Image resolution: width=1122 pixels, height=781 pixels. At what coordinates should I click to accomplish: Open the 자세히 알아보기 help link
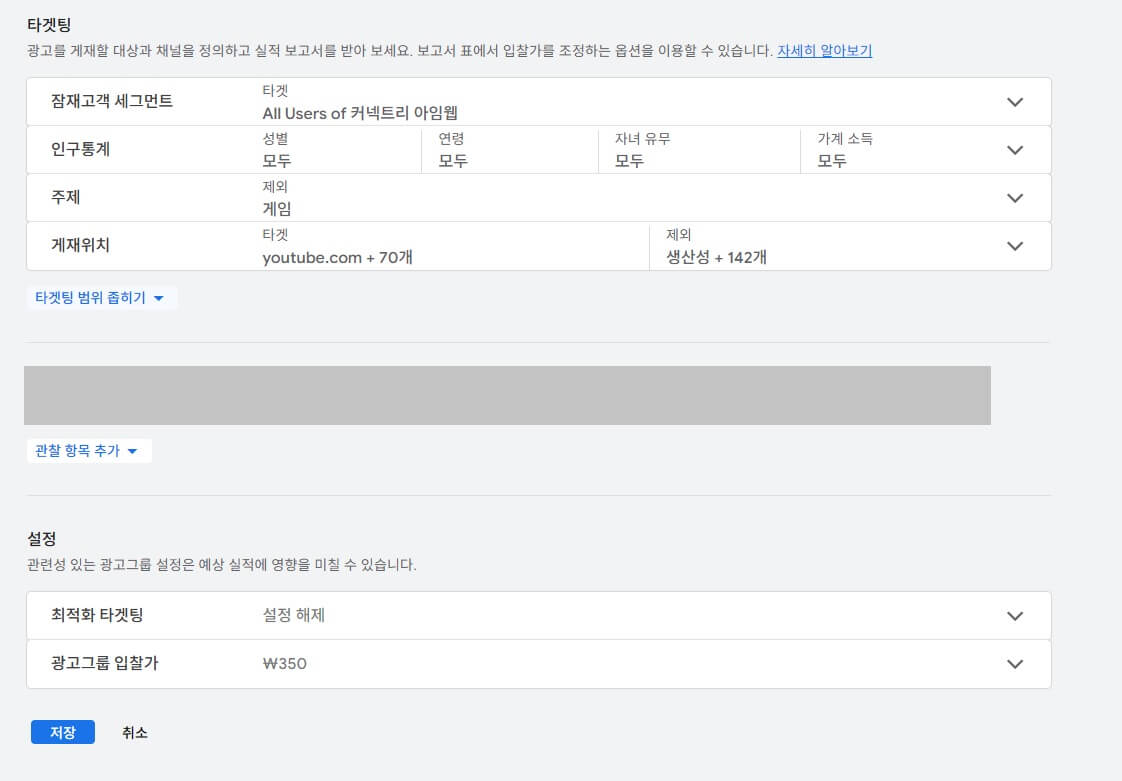point(825,50)
